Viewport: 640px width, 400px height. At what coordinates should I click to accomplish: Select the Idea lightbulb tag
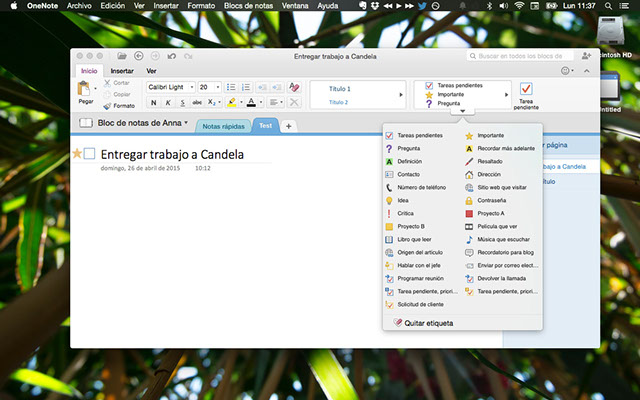(x=403, y=200)
